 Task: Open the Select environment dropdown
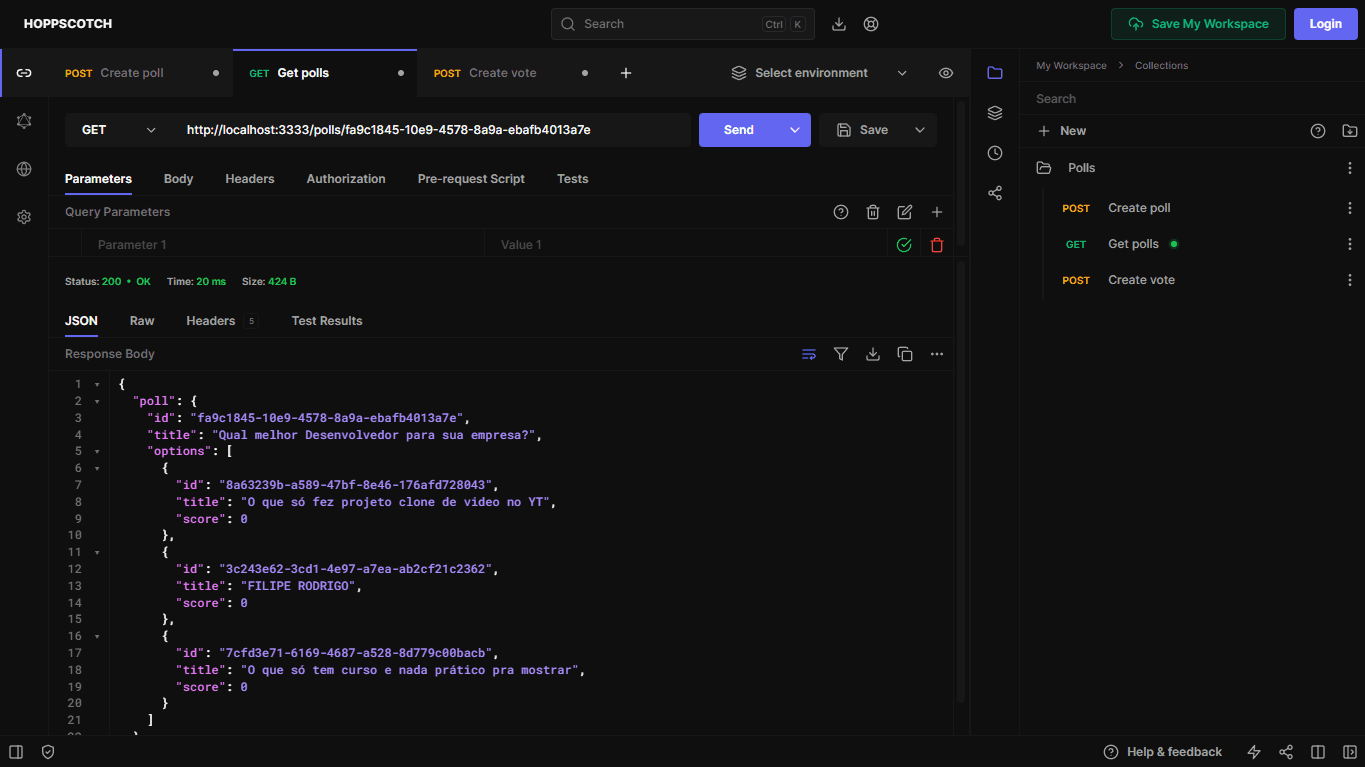[x=810, y=72]
